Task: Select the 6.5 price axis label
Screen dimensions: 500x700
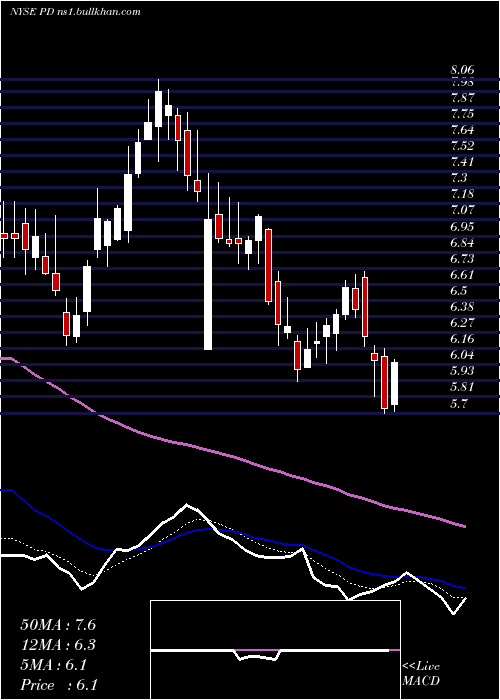Action: pos(459,291)
